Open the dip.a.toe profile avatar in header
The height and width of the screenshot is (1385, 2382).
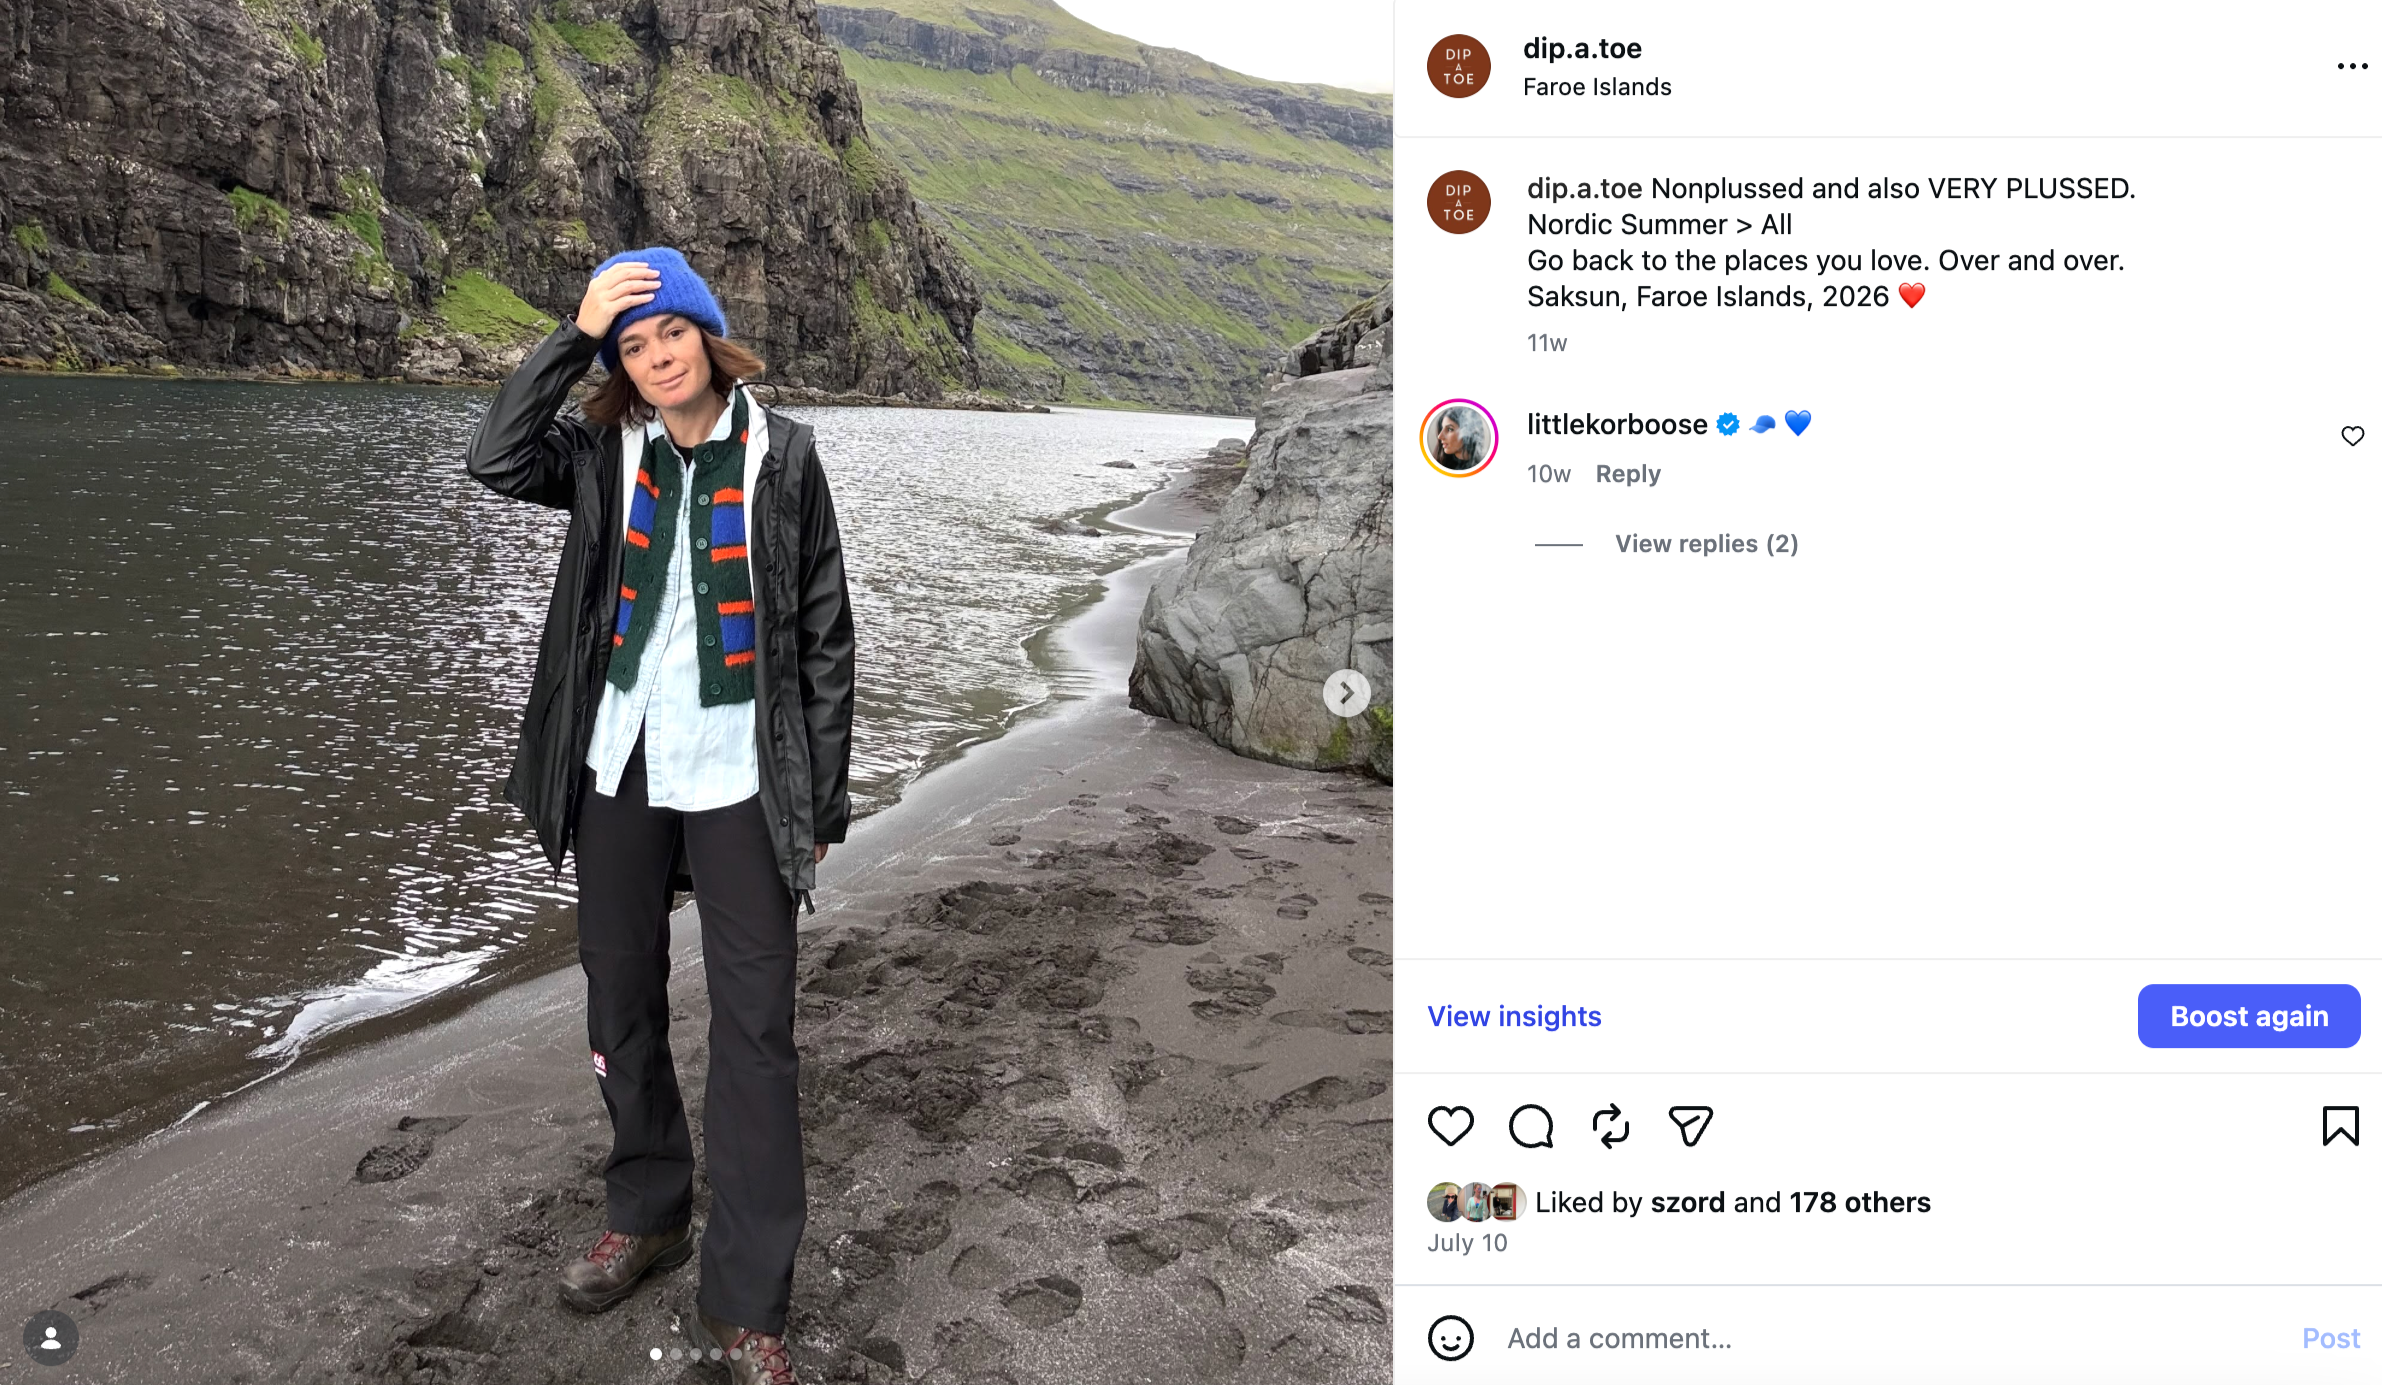pos(1458,66)
